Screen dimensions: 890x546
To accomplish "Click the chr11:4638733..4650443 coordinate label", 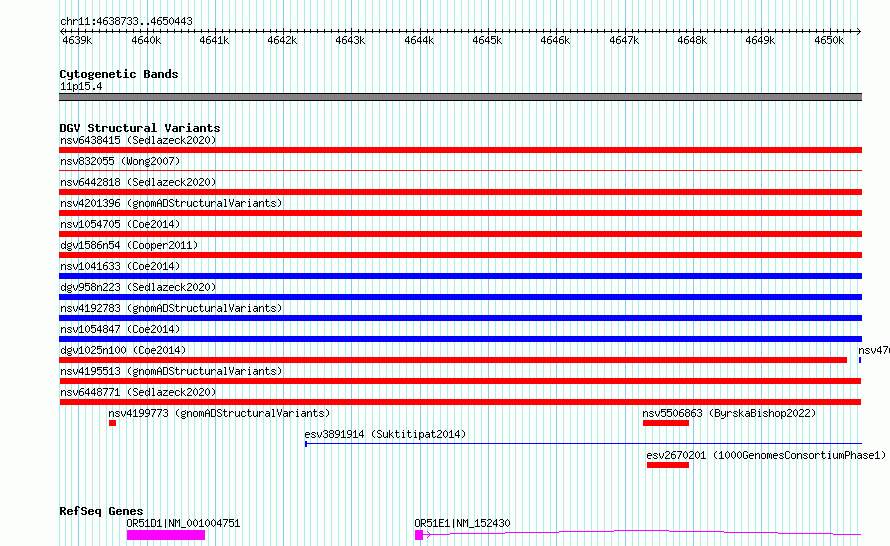I will click(x=126, y=22).
